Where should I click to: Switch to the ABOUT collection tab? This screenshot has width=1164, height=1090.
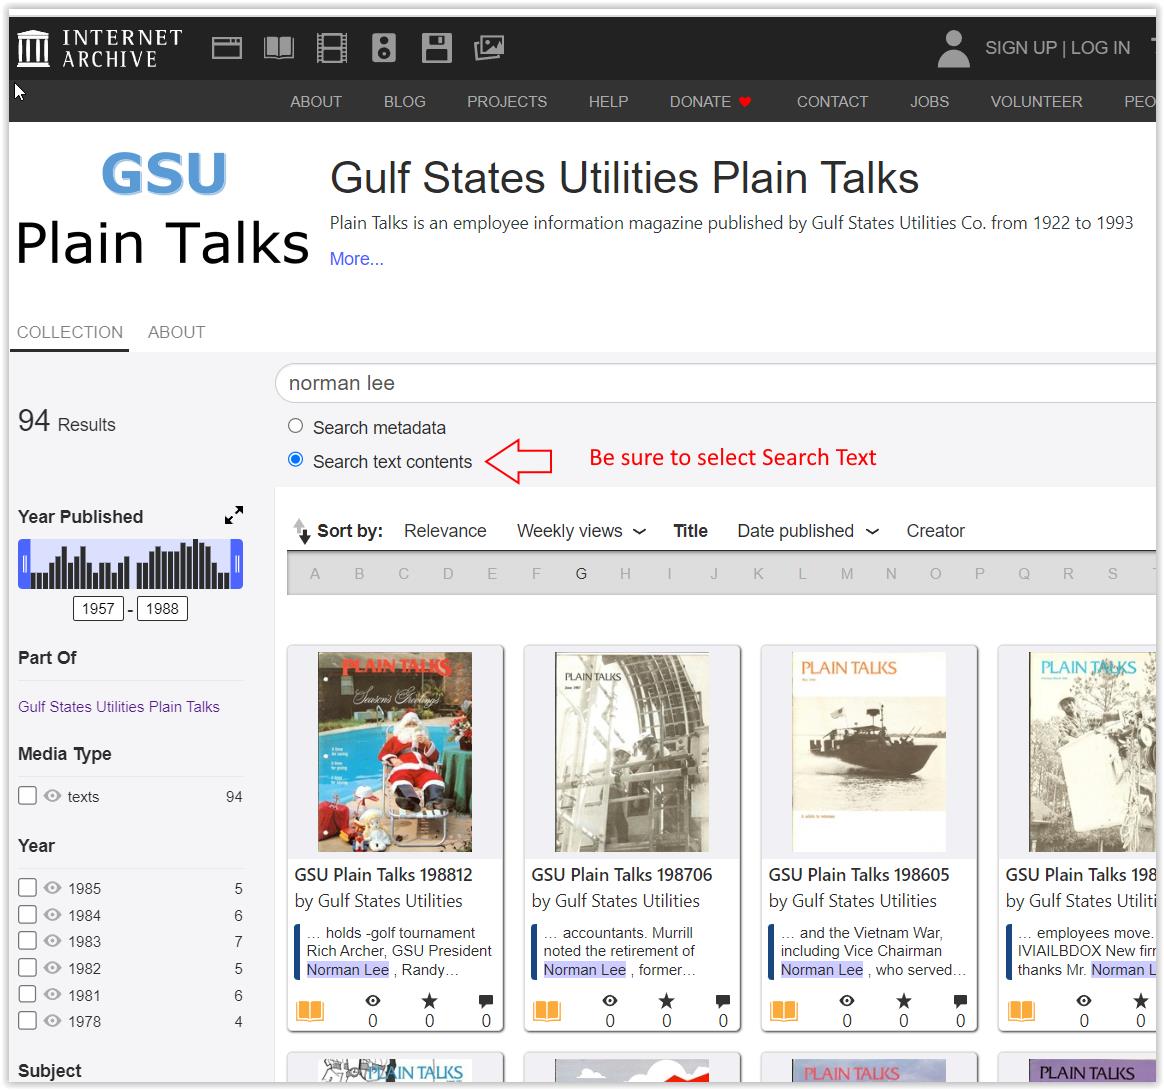pos(176,332)
